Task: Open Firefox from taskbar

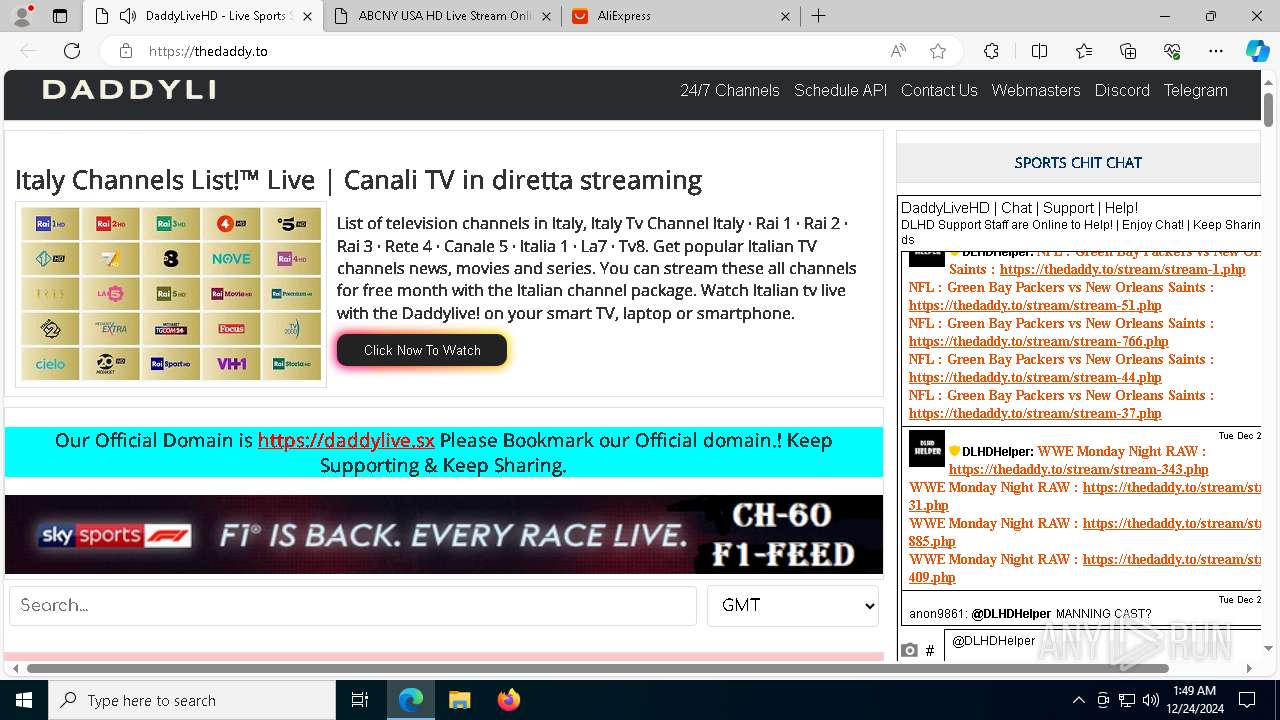Action: pyautogui.click(x=509, y=700)
